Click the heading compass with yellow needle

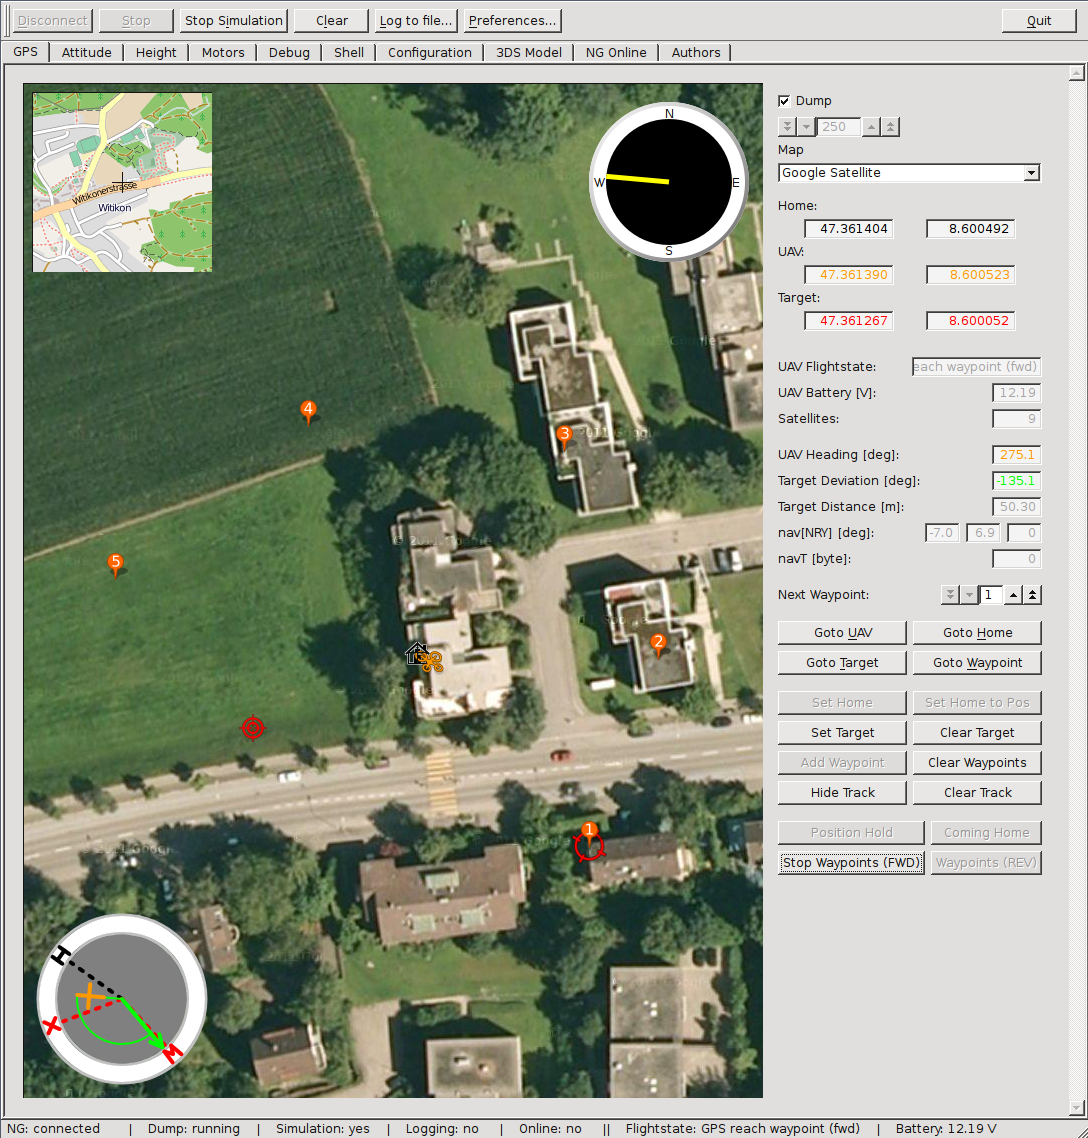pos(668,181)
